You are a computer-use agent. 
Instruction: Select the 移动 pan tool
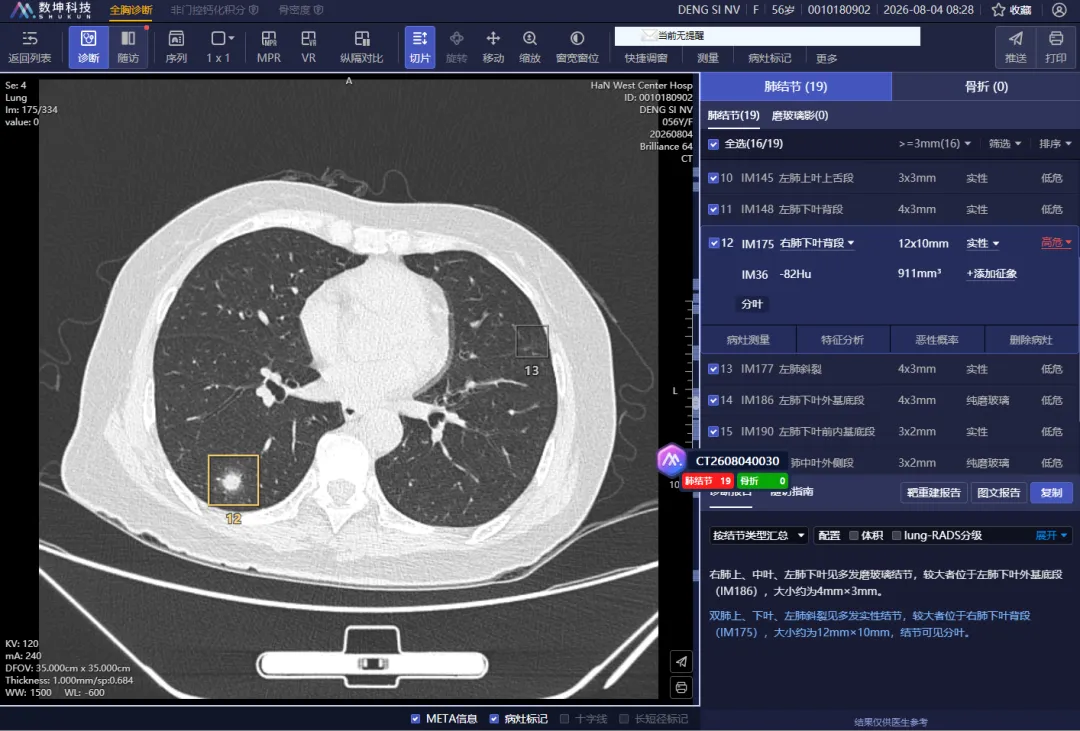coord(493,47)
